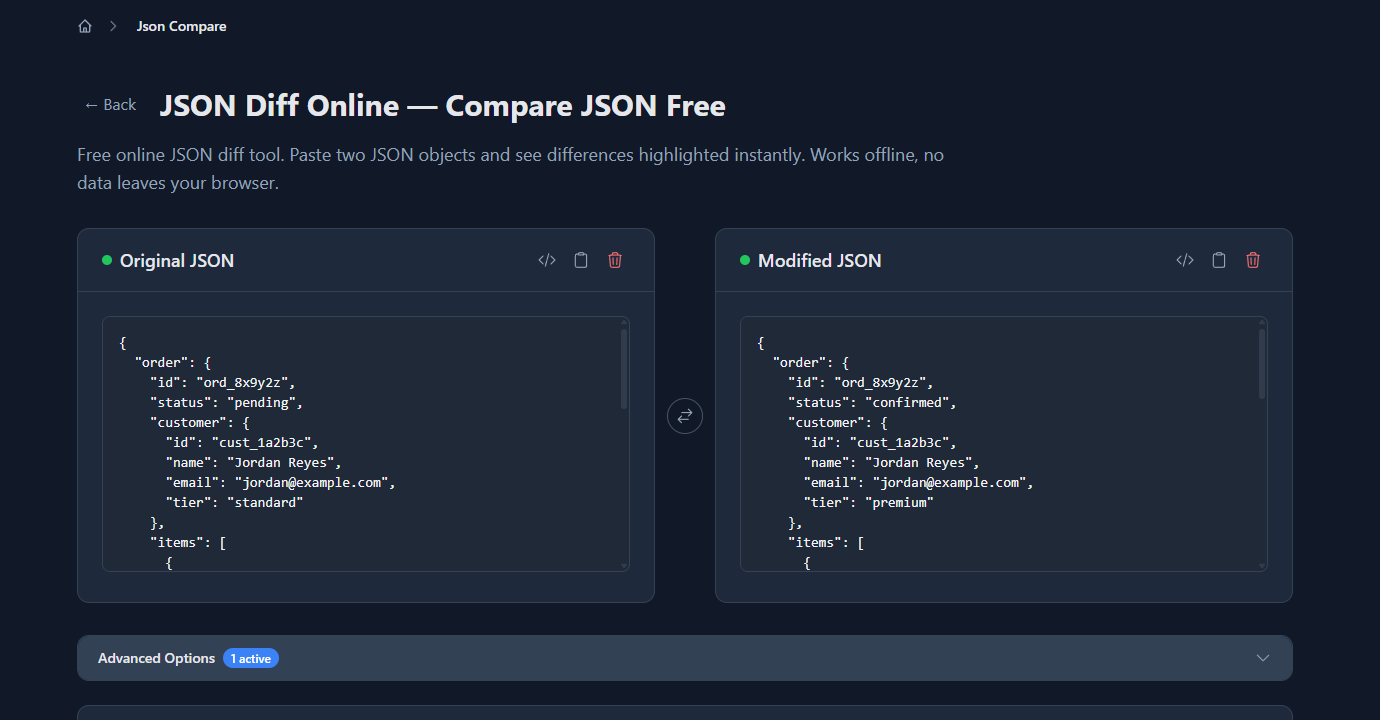Image resolution: width=1380 pixels, height=720 pixels.
Task: Toggle the green status dot on Modified JSON
Action: click(x=743, y=259)
